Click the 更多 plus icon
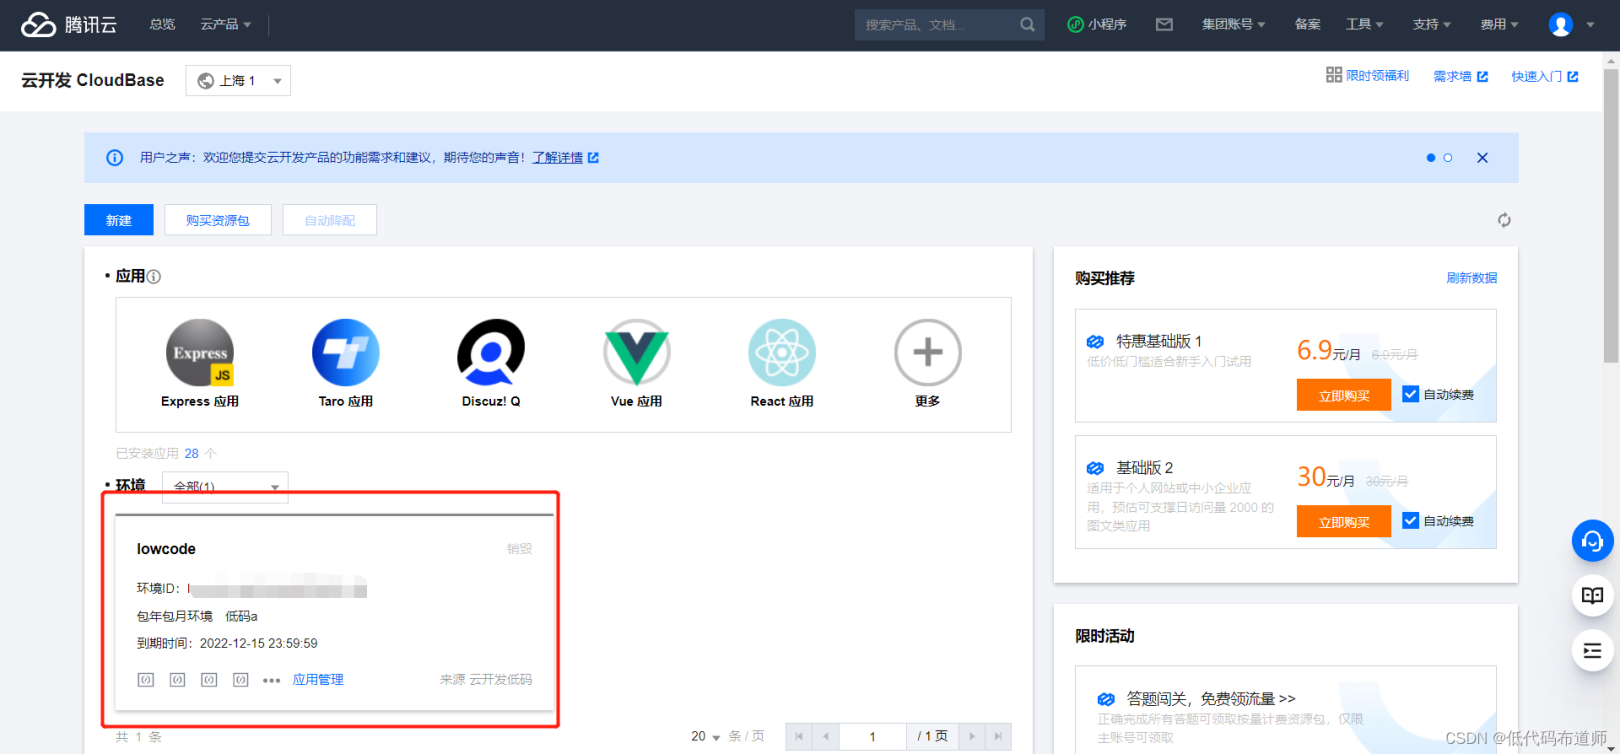This screenshot has width=1620, height=754. click(x=928, y=353)
